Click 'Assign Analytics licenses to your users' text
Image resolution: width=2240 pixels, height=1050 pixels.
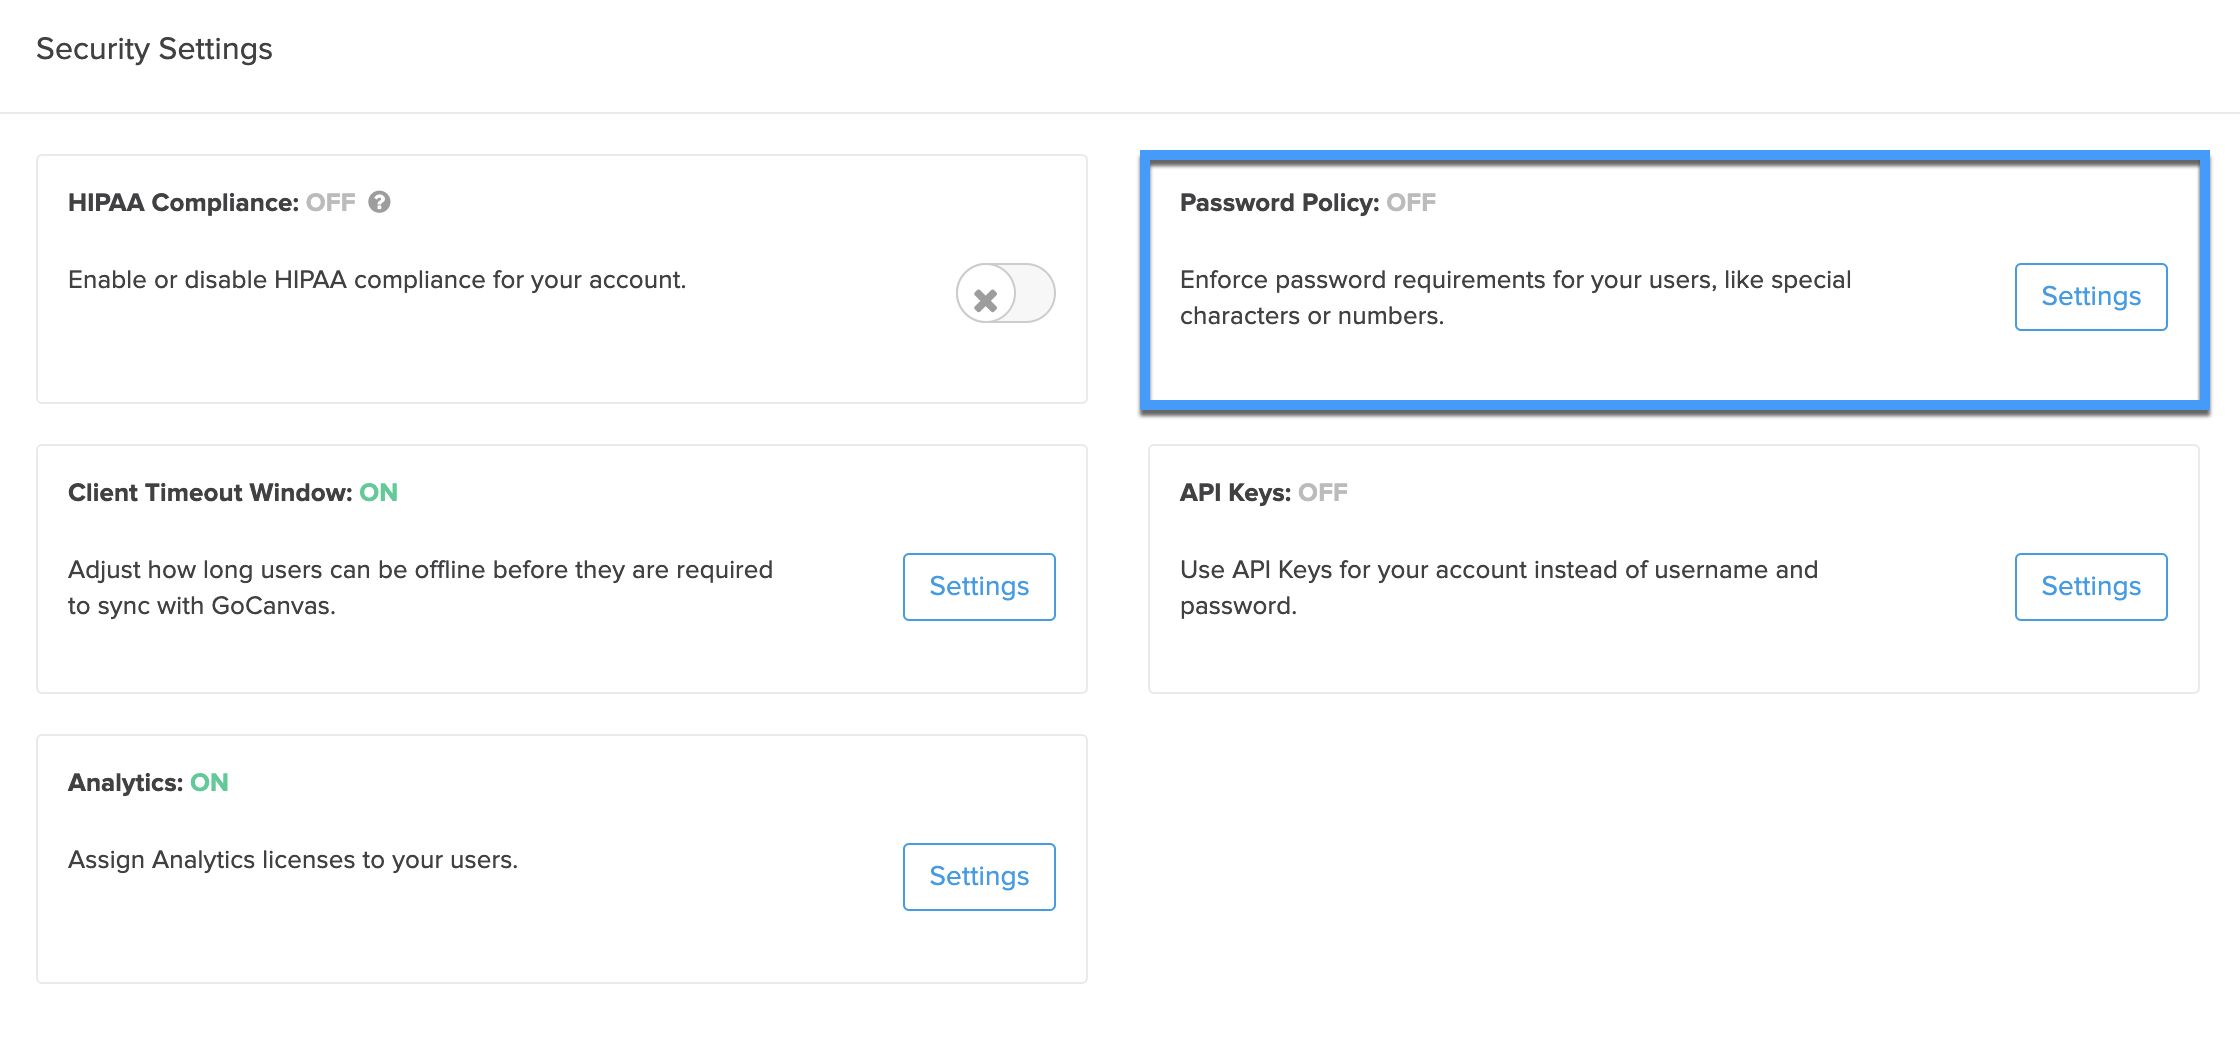[293, 860]
